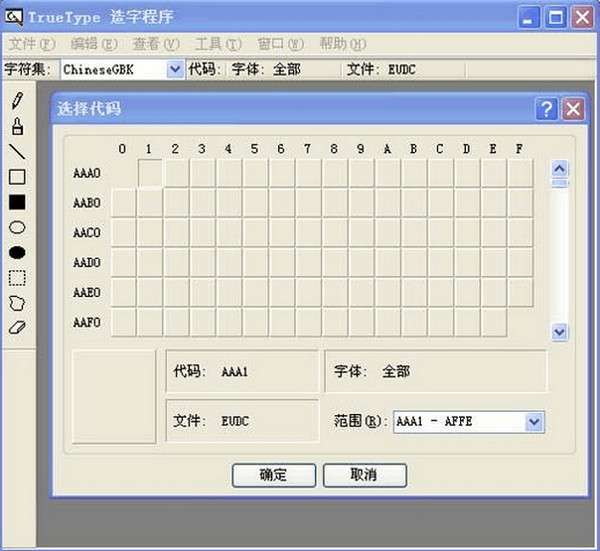
Task: Open the 文件(F) menu
Action: pos(32,44)
